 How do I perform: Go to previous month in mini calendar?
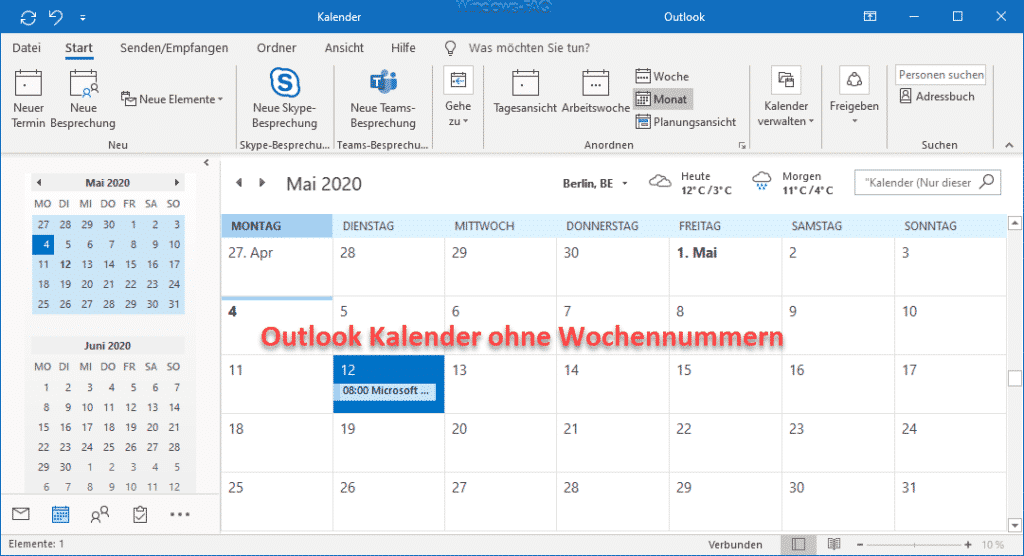point(39,183)
